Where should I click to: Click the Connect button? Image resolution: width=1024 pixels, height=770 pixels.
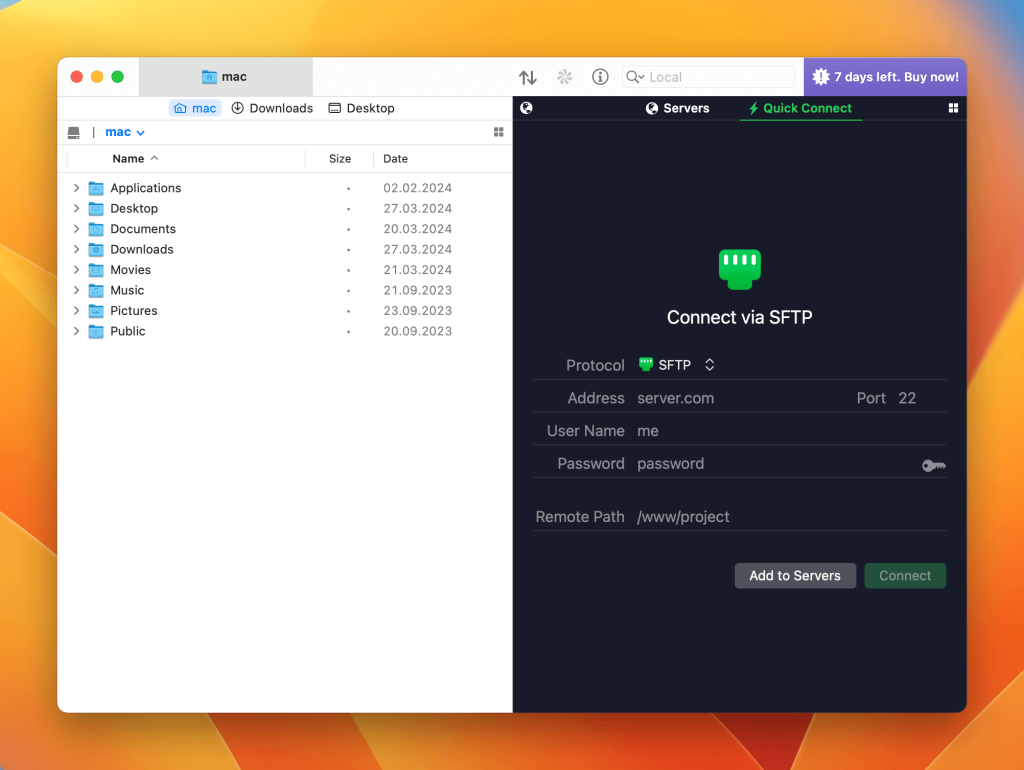click(904, 576)
